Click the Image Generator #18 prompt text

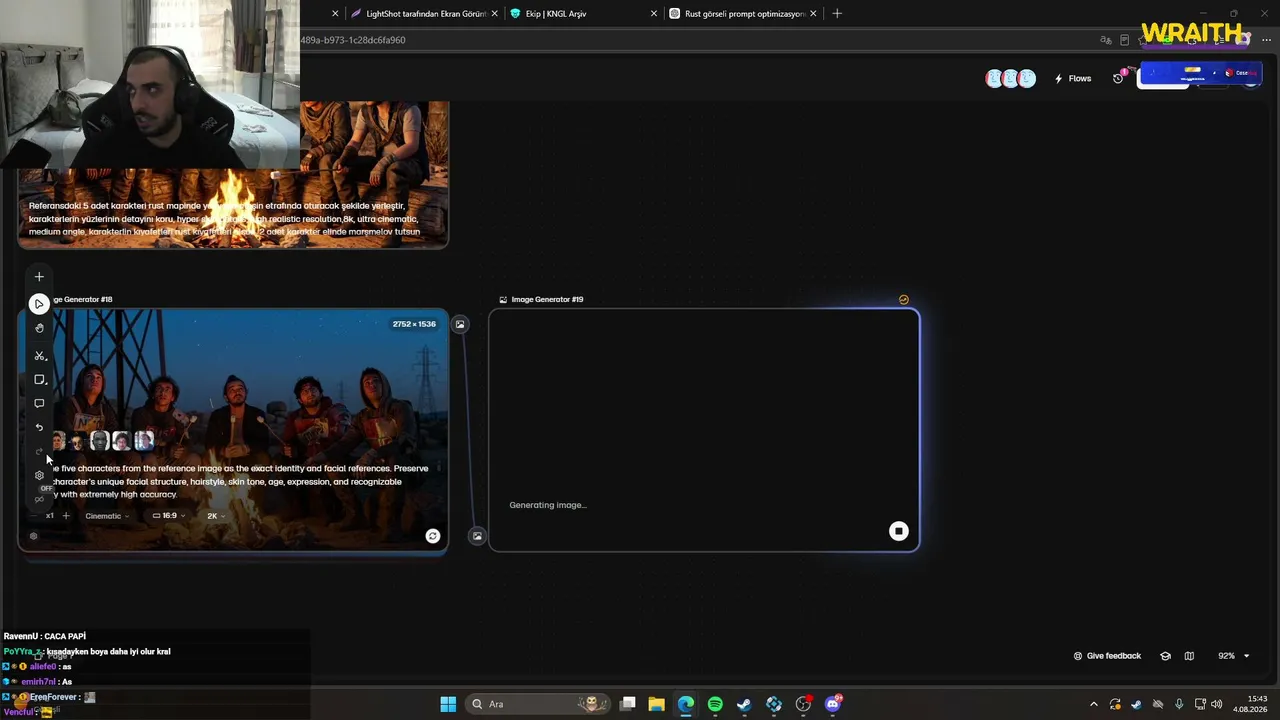[240, 481]
